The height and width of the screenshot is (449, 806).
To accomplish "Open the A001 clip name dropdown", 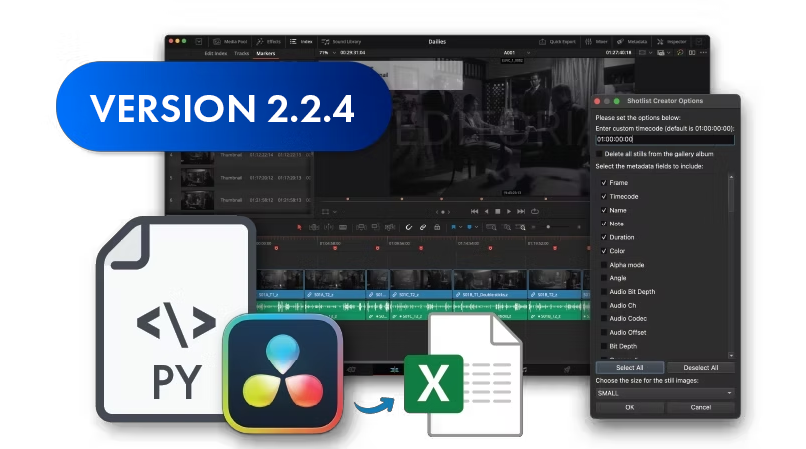I will point(517,52).
